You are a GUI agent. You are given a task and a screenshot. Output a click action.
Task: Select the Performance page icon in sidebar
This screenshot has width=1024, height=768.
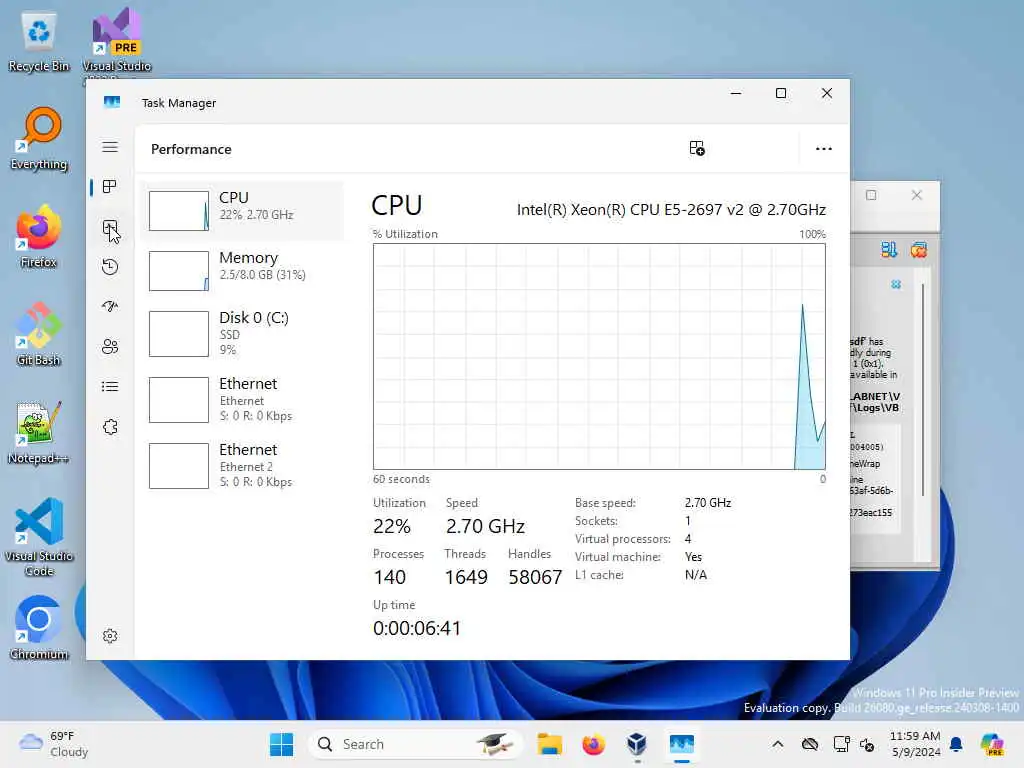[110, 227]
